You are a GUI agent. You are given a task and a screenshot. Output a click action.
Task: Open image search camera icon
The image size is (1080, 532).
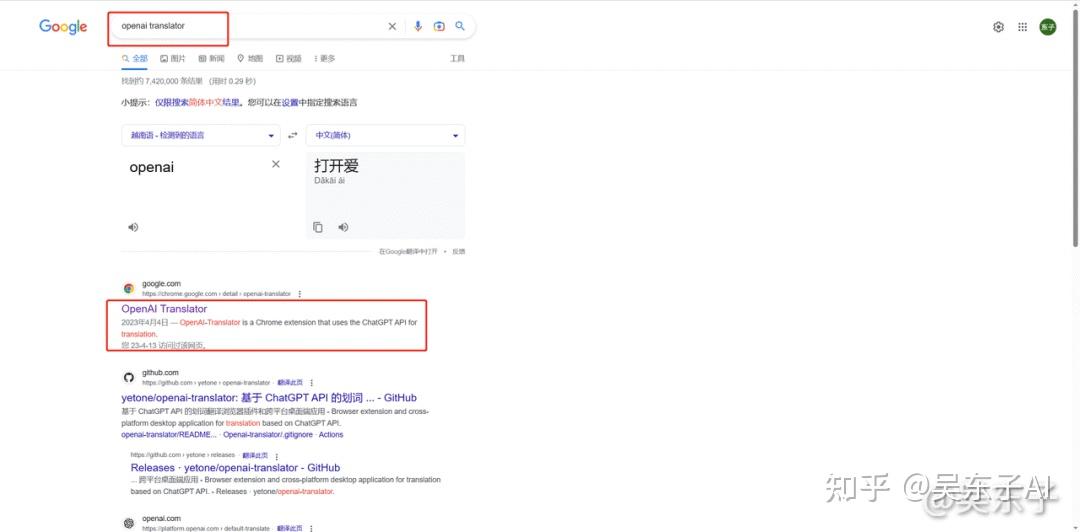pyautogui.click(x=439, y=26)
